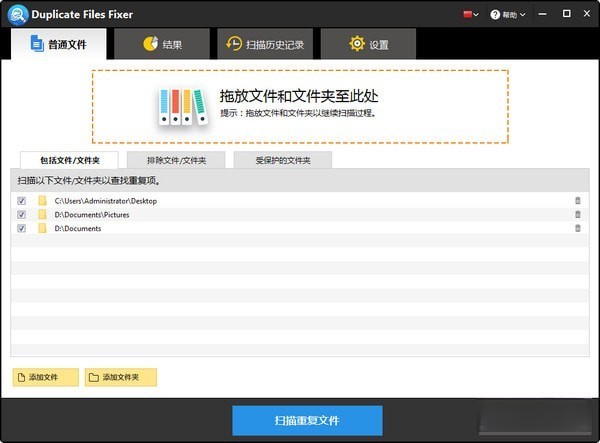Open the 扫描历史记录 tab

click(x=265, y=44)
